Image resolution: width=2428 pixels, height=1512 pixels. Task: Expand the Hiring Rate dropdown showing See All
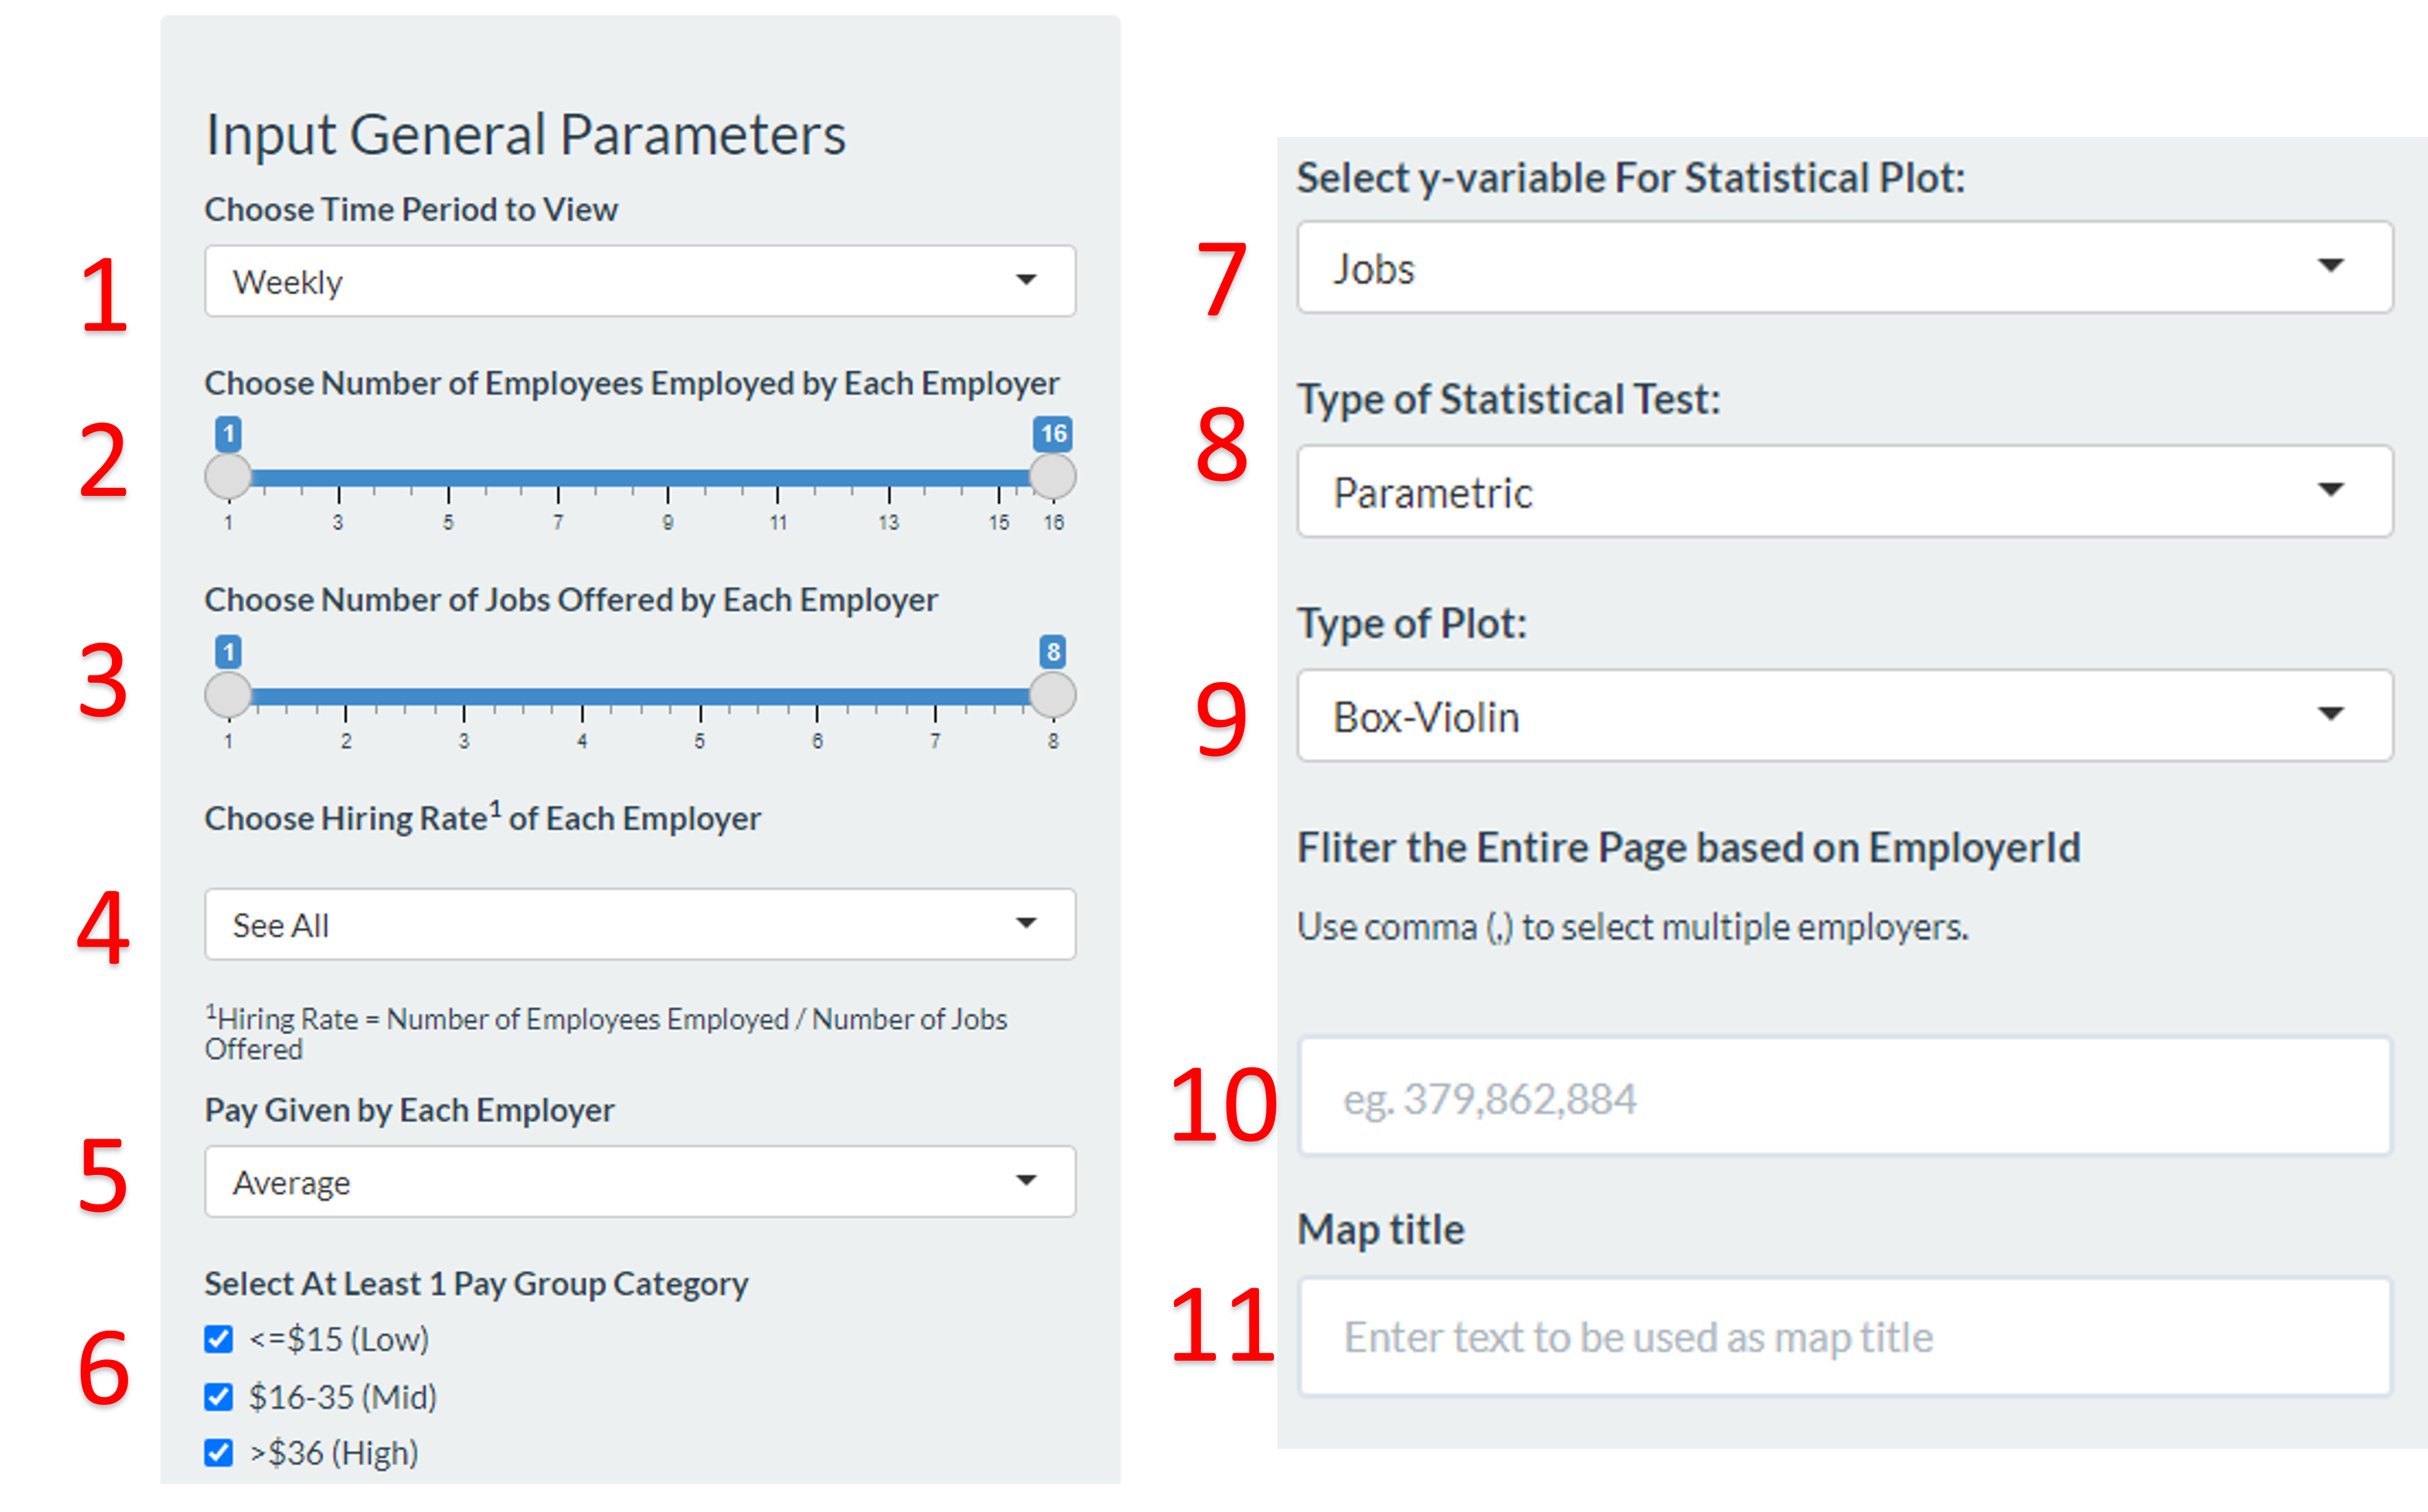(x=640, y=924)
